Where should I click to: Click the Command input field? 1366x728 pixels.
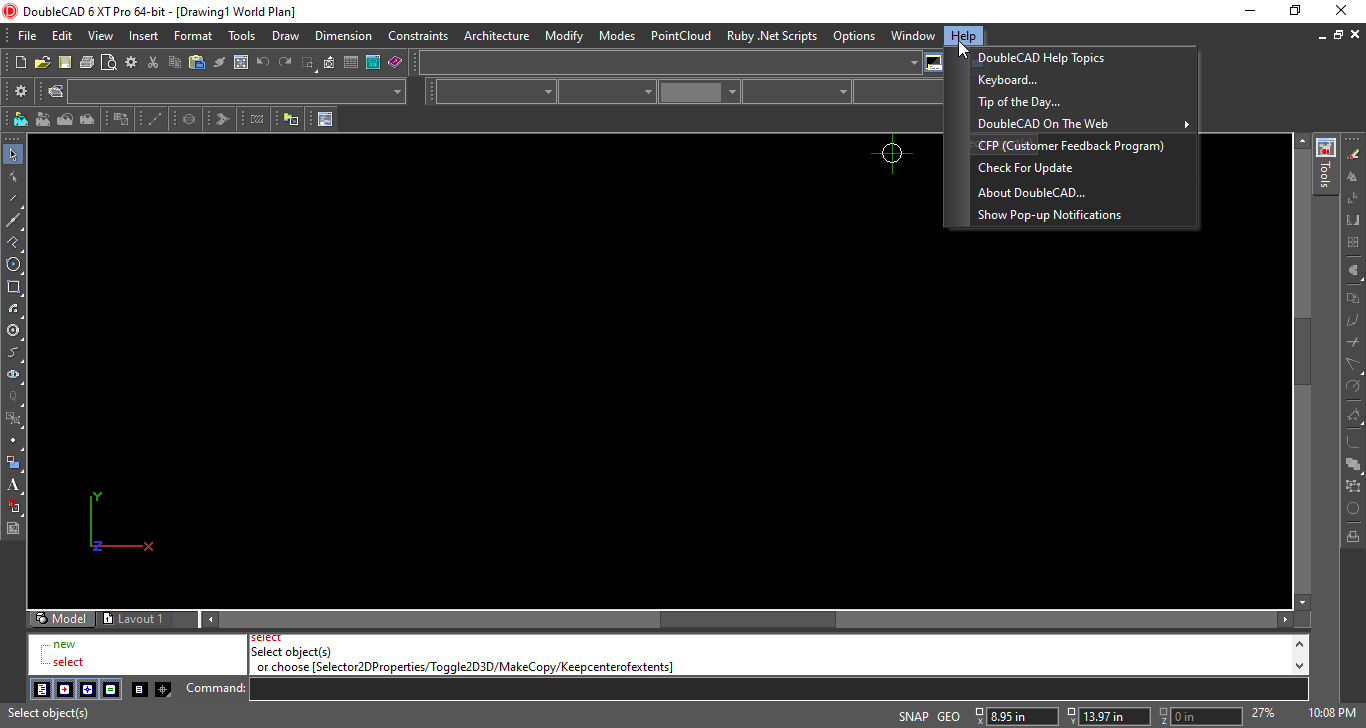pyautogui.click(x=778, y=689)
